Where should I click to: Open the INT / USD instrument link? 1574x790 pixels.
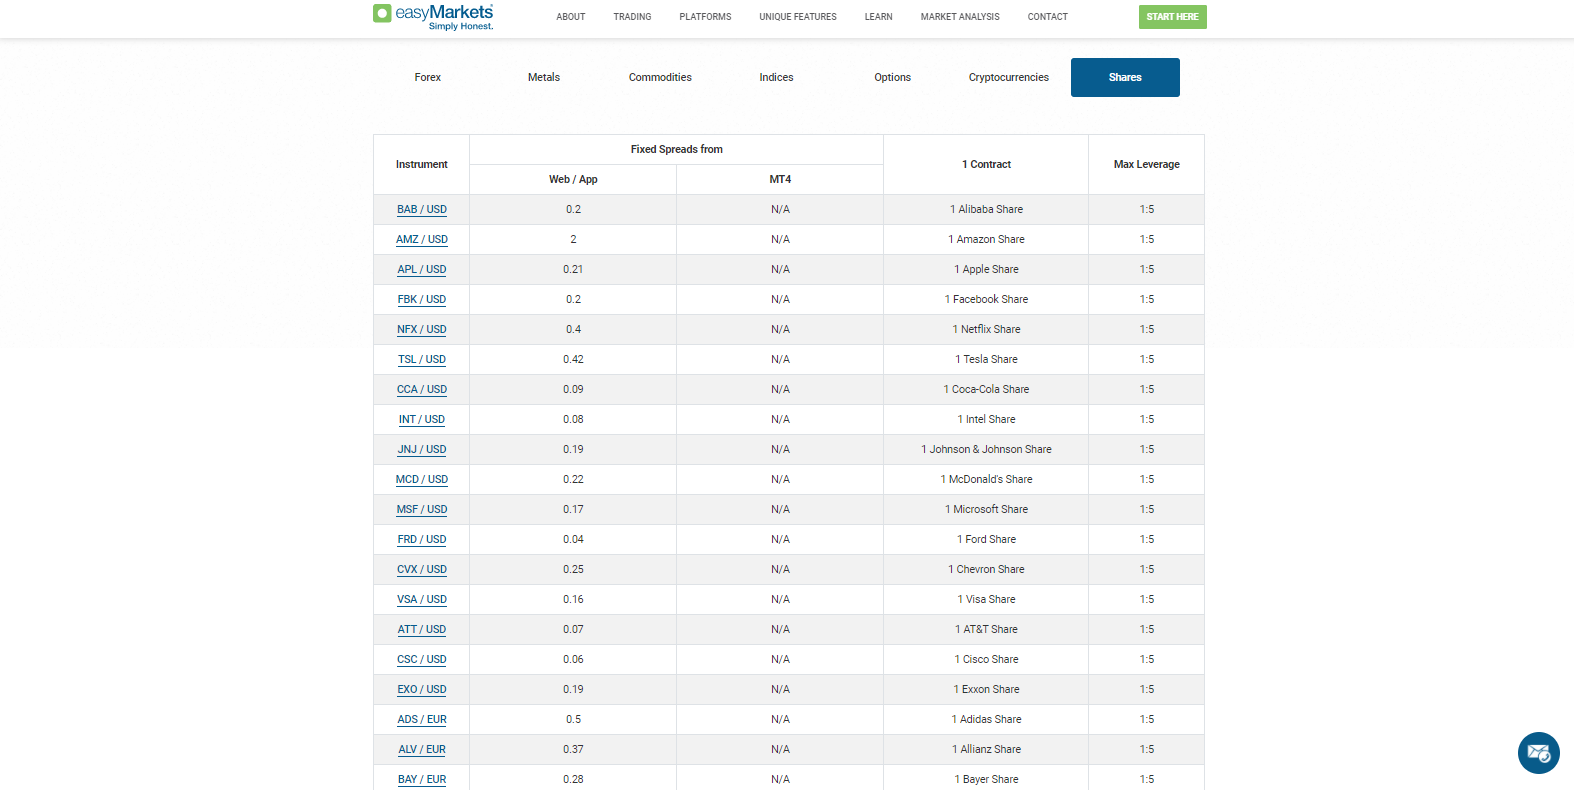(x=422, y=420)
